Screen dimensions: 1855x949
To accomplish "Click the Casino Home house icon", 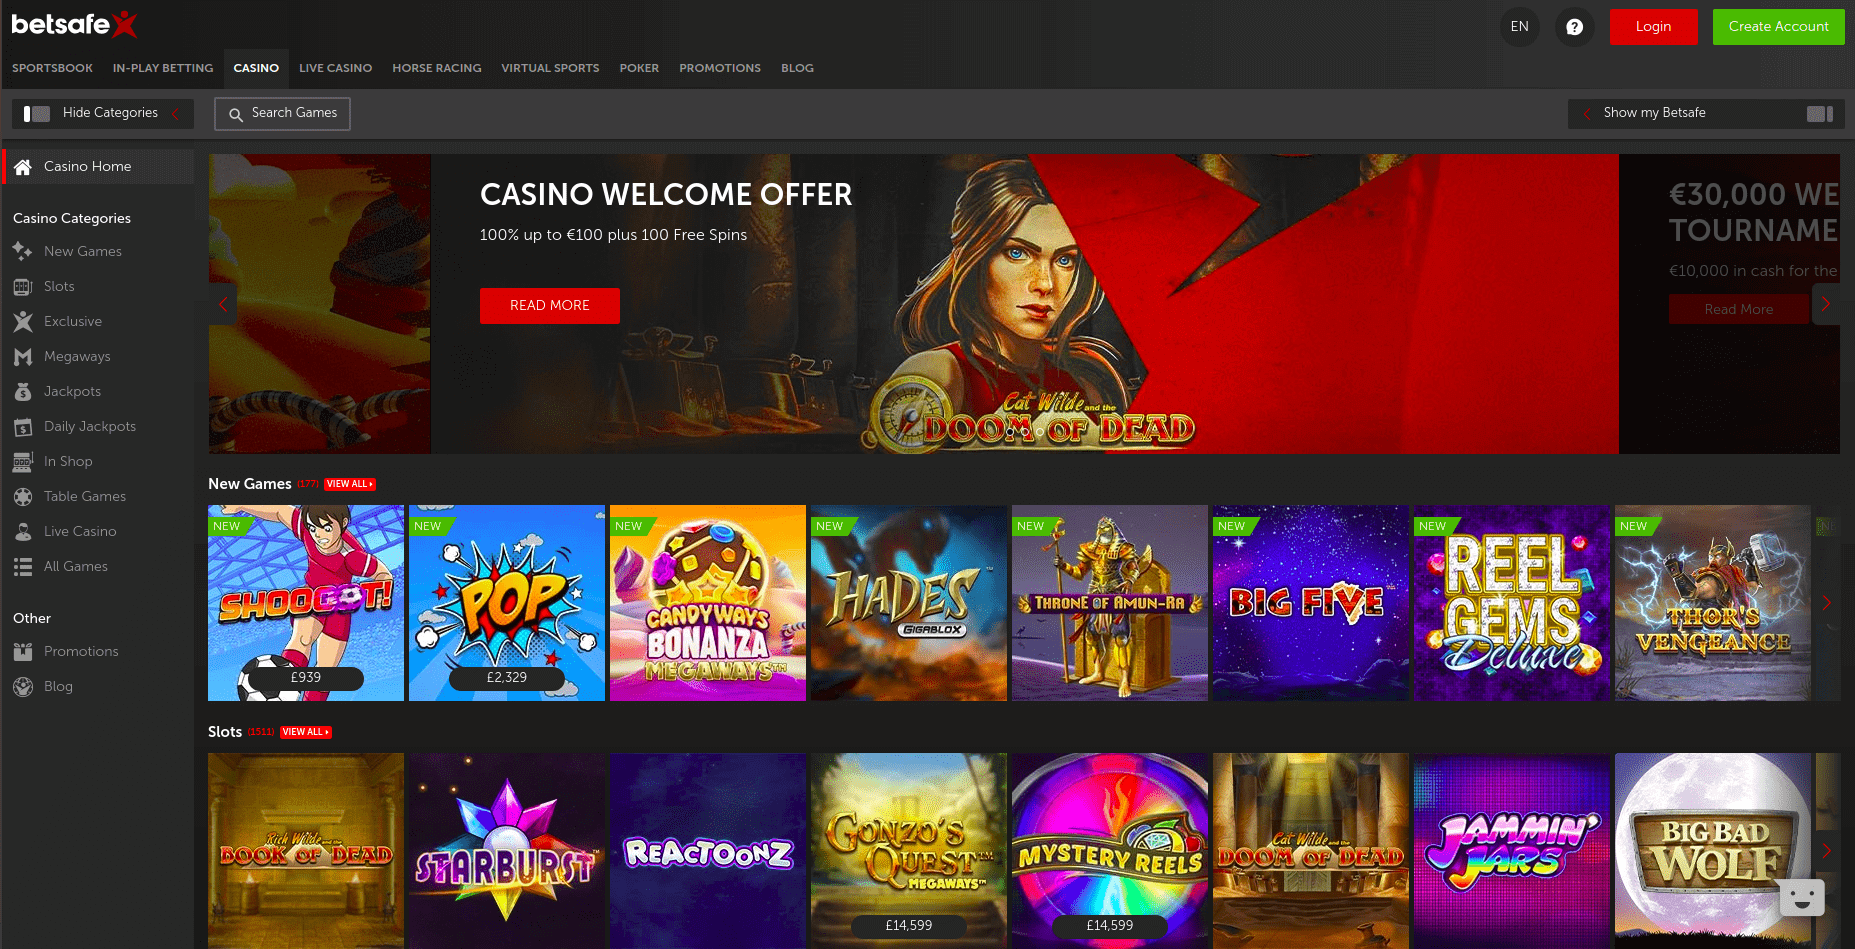I will [23, 167].
